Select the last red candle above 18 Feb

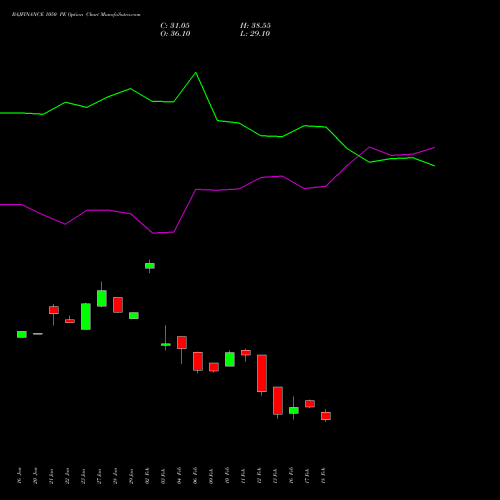(x=326, y=416)
